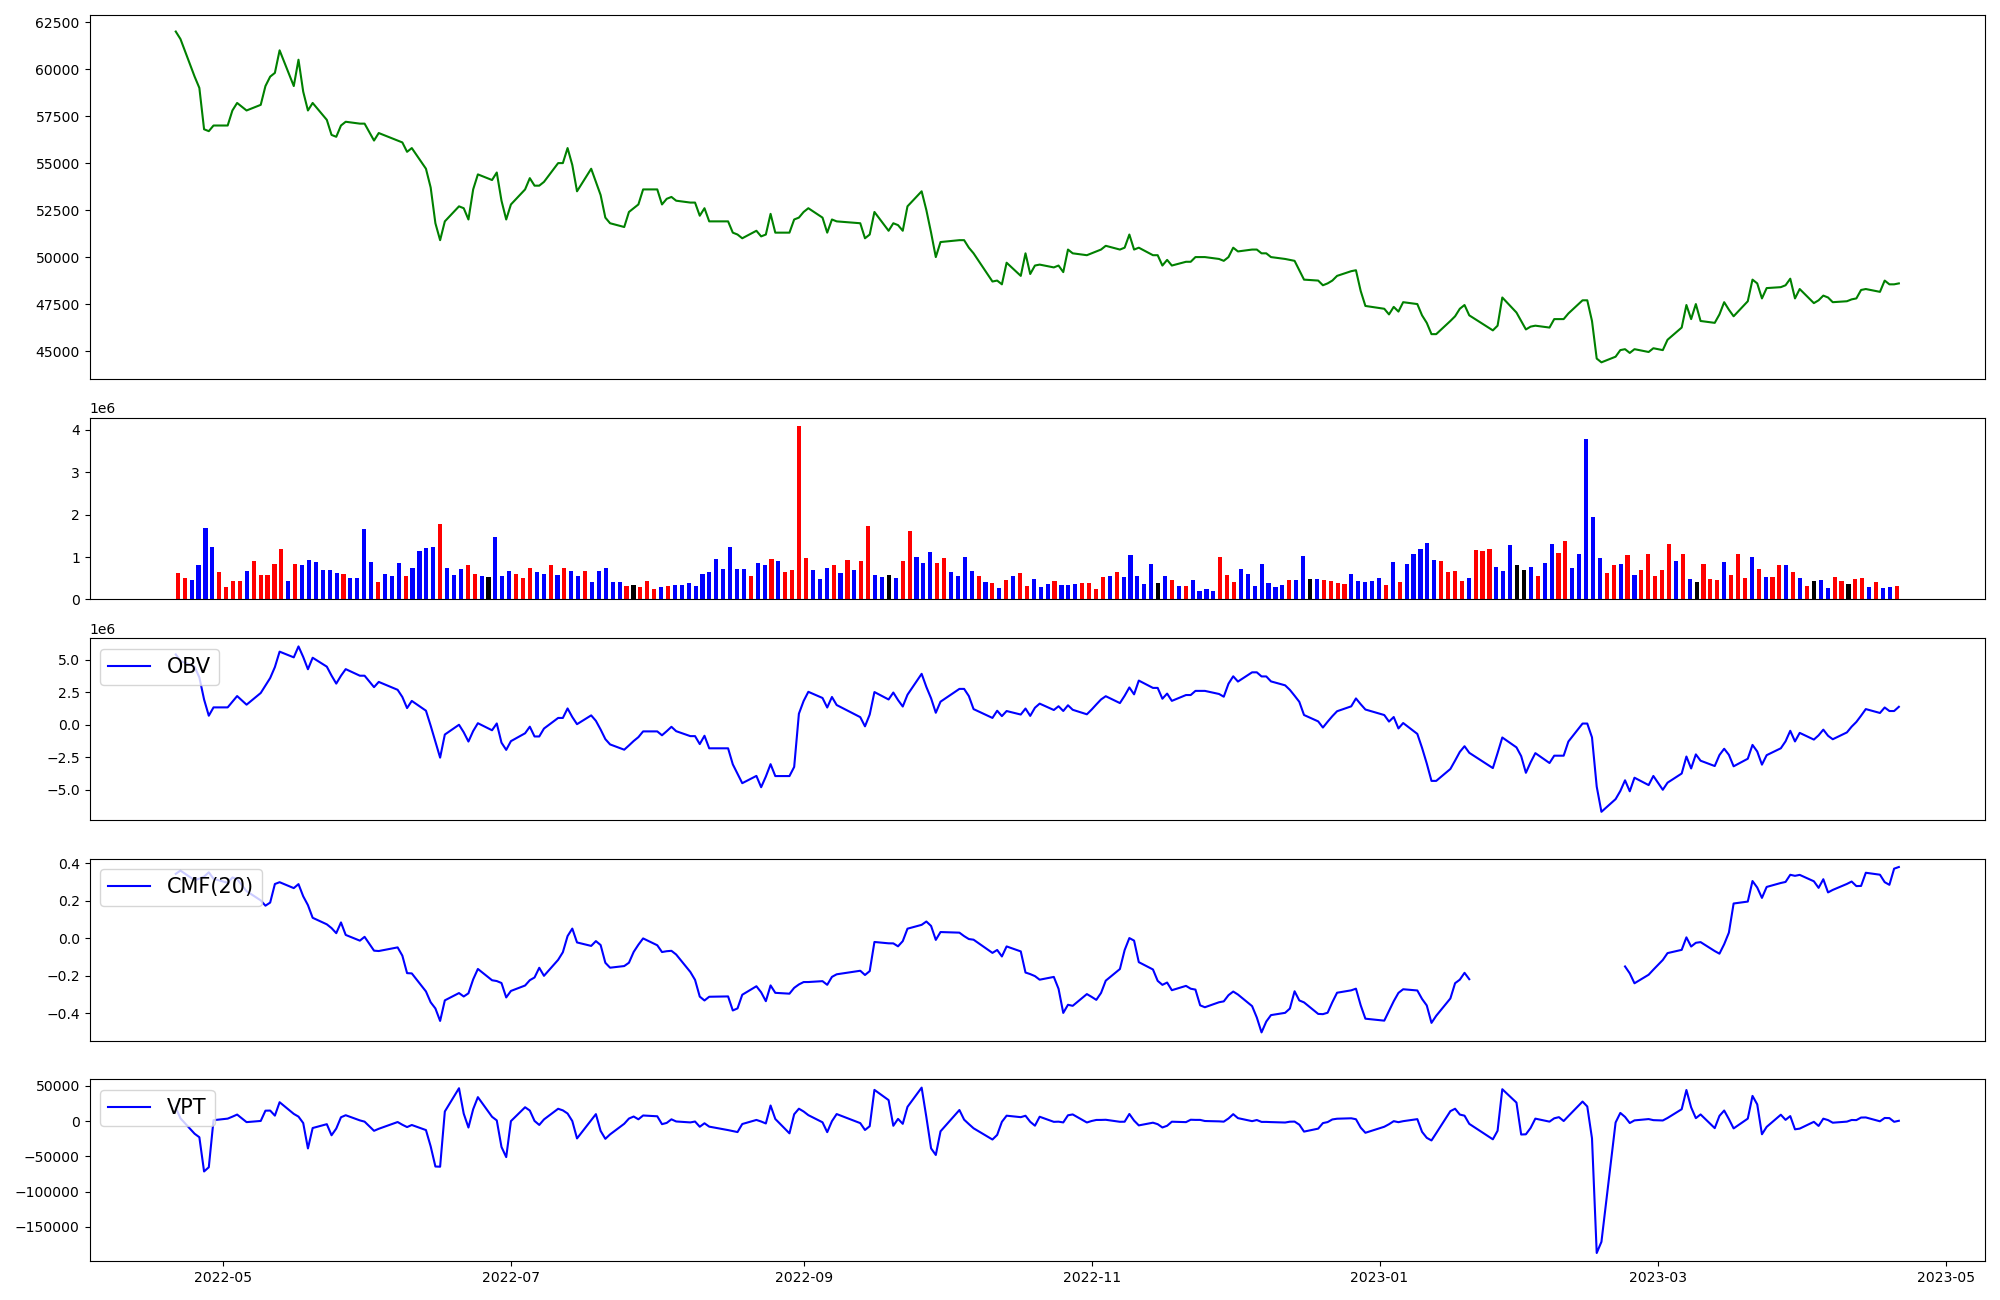Click the 2023-01 x-axis date label
Screen dimensions: 2000x1300
[x=1380, y=1277]
